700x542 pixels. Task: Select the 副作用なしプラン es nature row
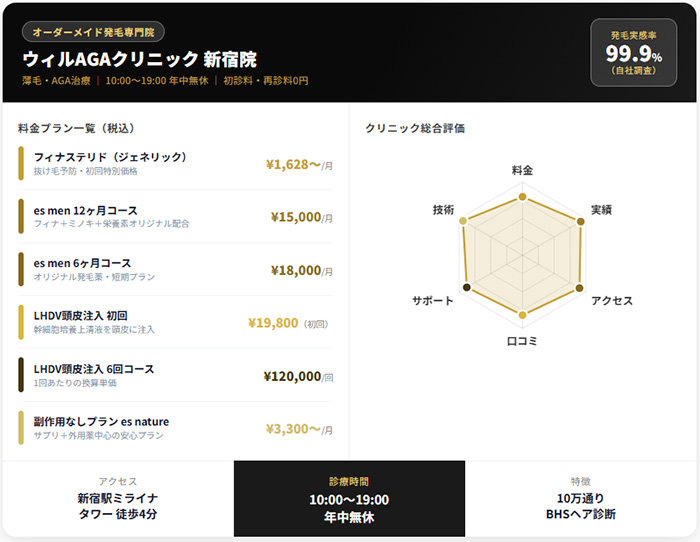175,428
